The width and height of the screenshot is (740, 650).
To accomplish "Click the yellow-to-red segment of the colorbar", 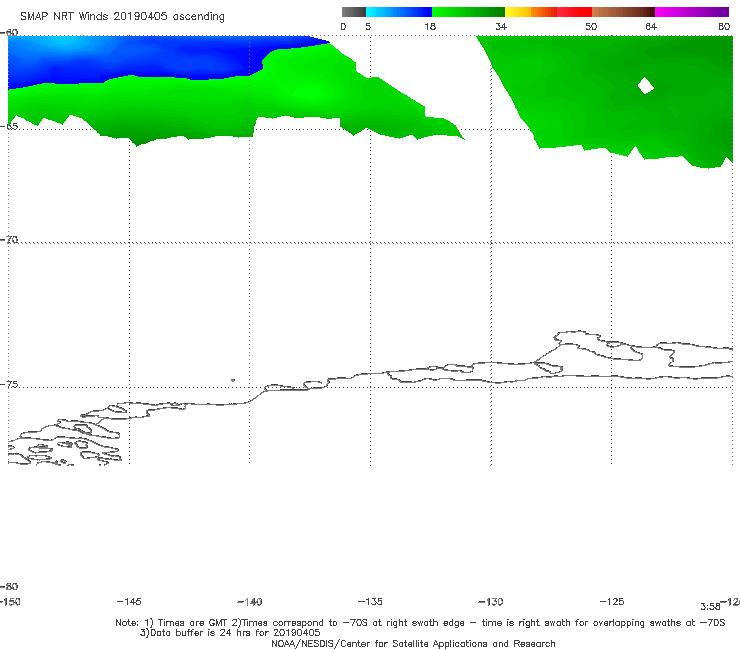I will 548,12.
